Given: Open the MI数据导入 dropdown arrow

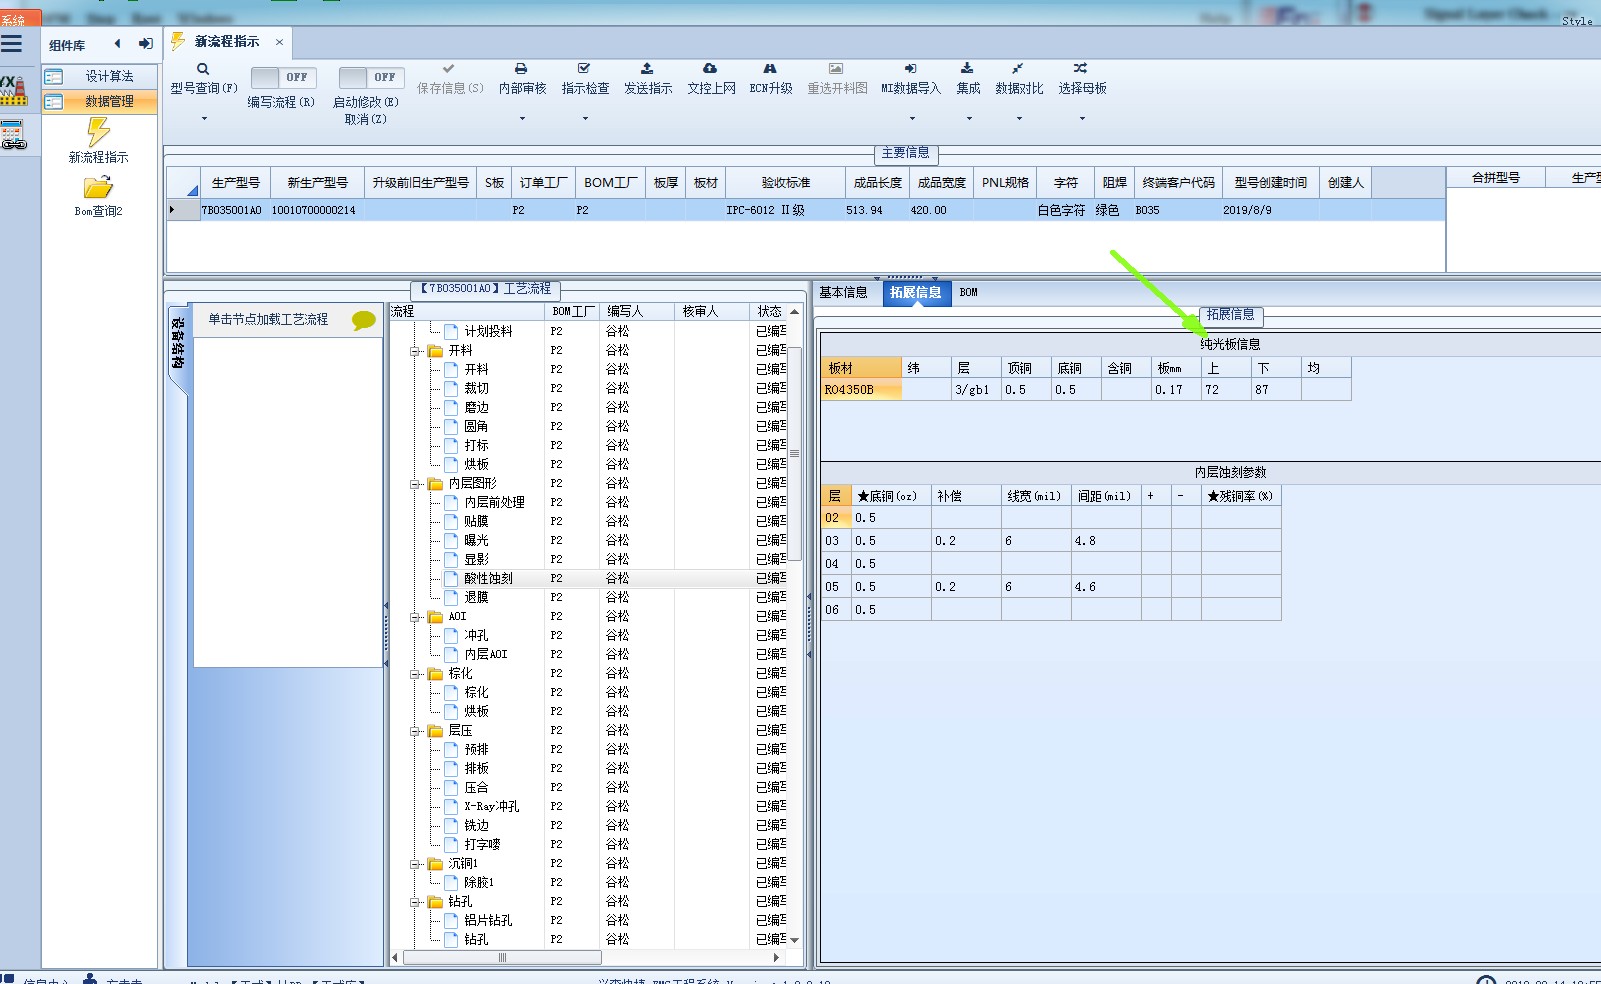Looking at the screenshot, I should tap(911, 119).
